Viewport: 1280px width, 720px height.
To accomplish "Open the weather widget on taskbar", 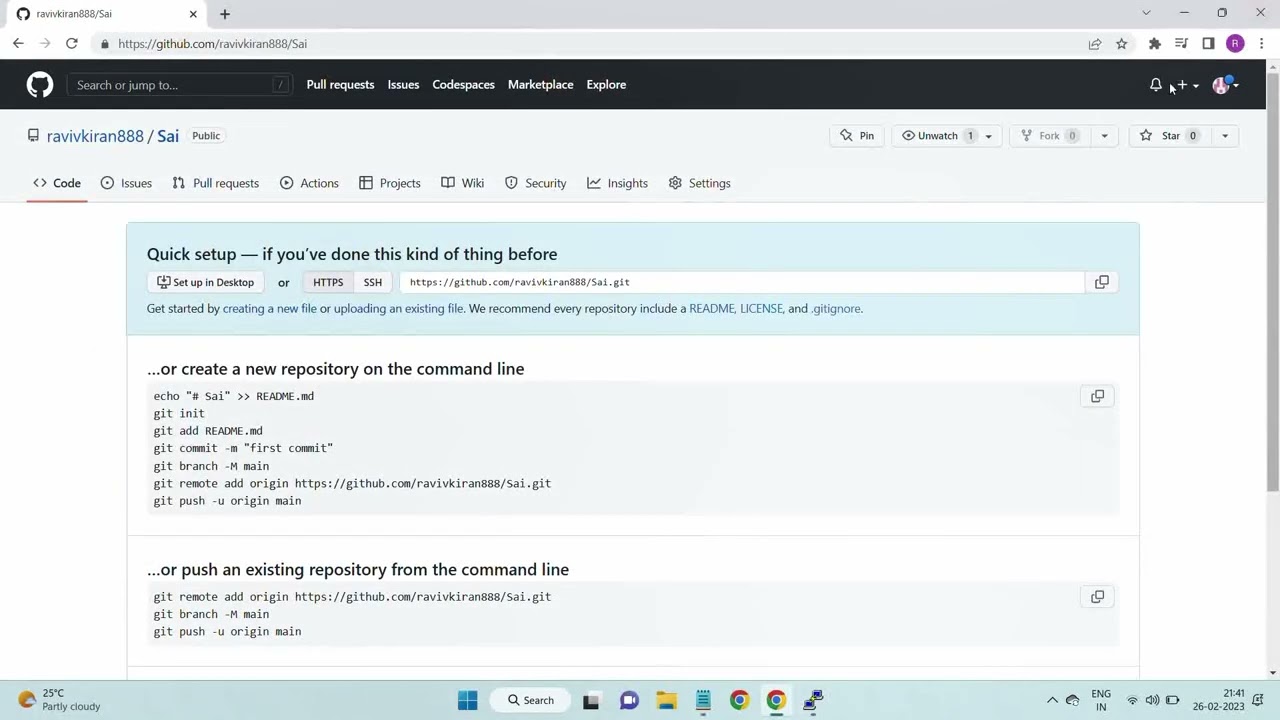I will 60,700.
